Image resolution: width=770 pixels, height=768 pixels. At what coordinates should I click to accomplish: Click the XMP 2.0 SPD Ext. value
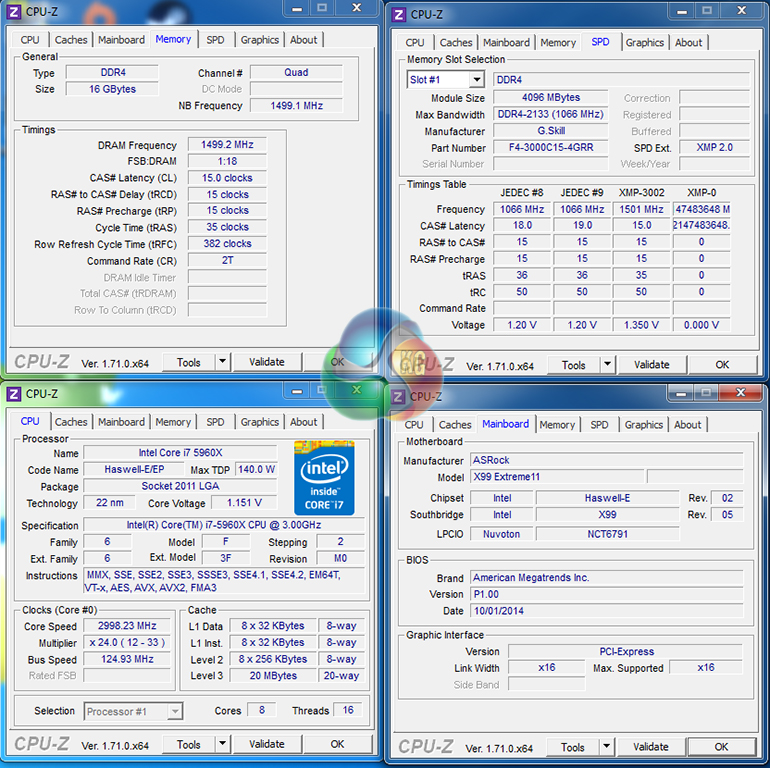715,147
